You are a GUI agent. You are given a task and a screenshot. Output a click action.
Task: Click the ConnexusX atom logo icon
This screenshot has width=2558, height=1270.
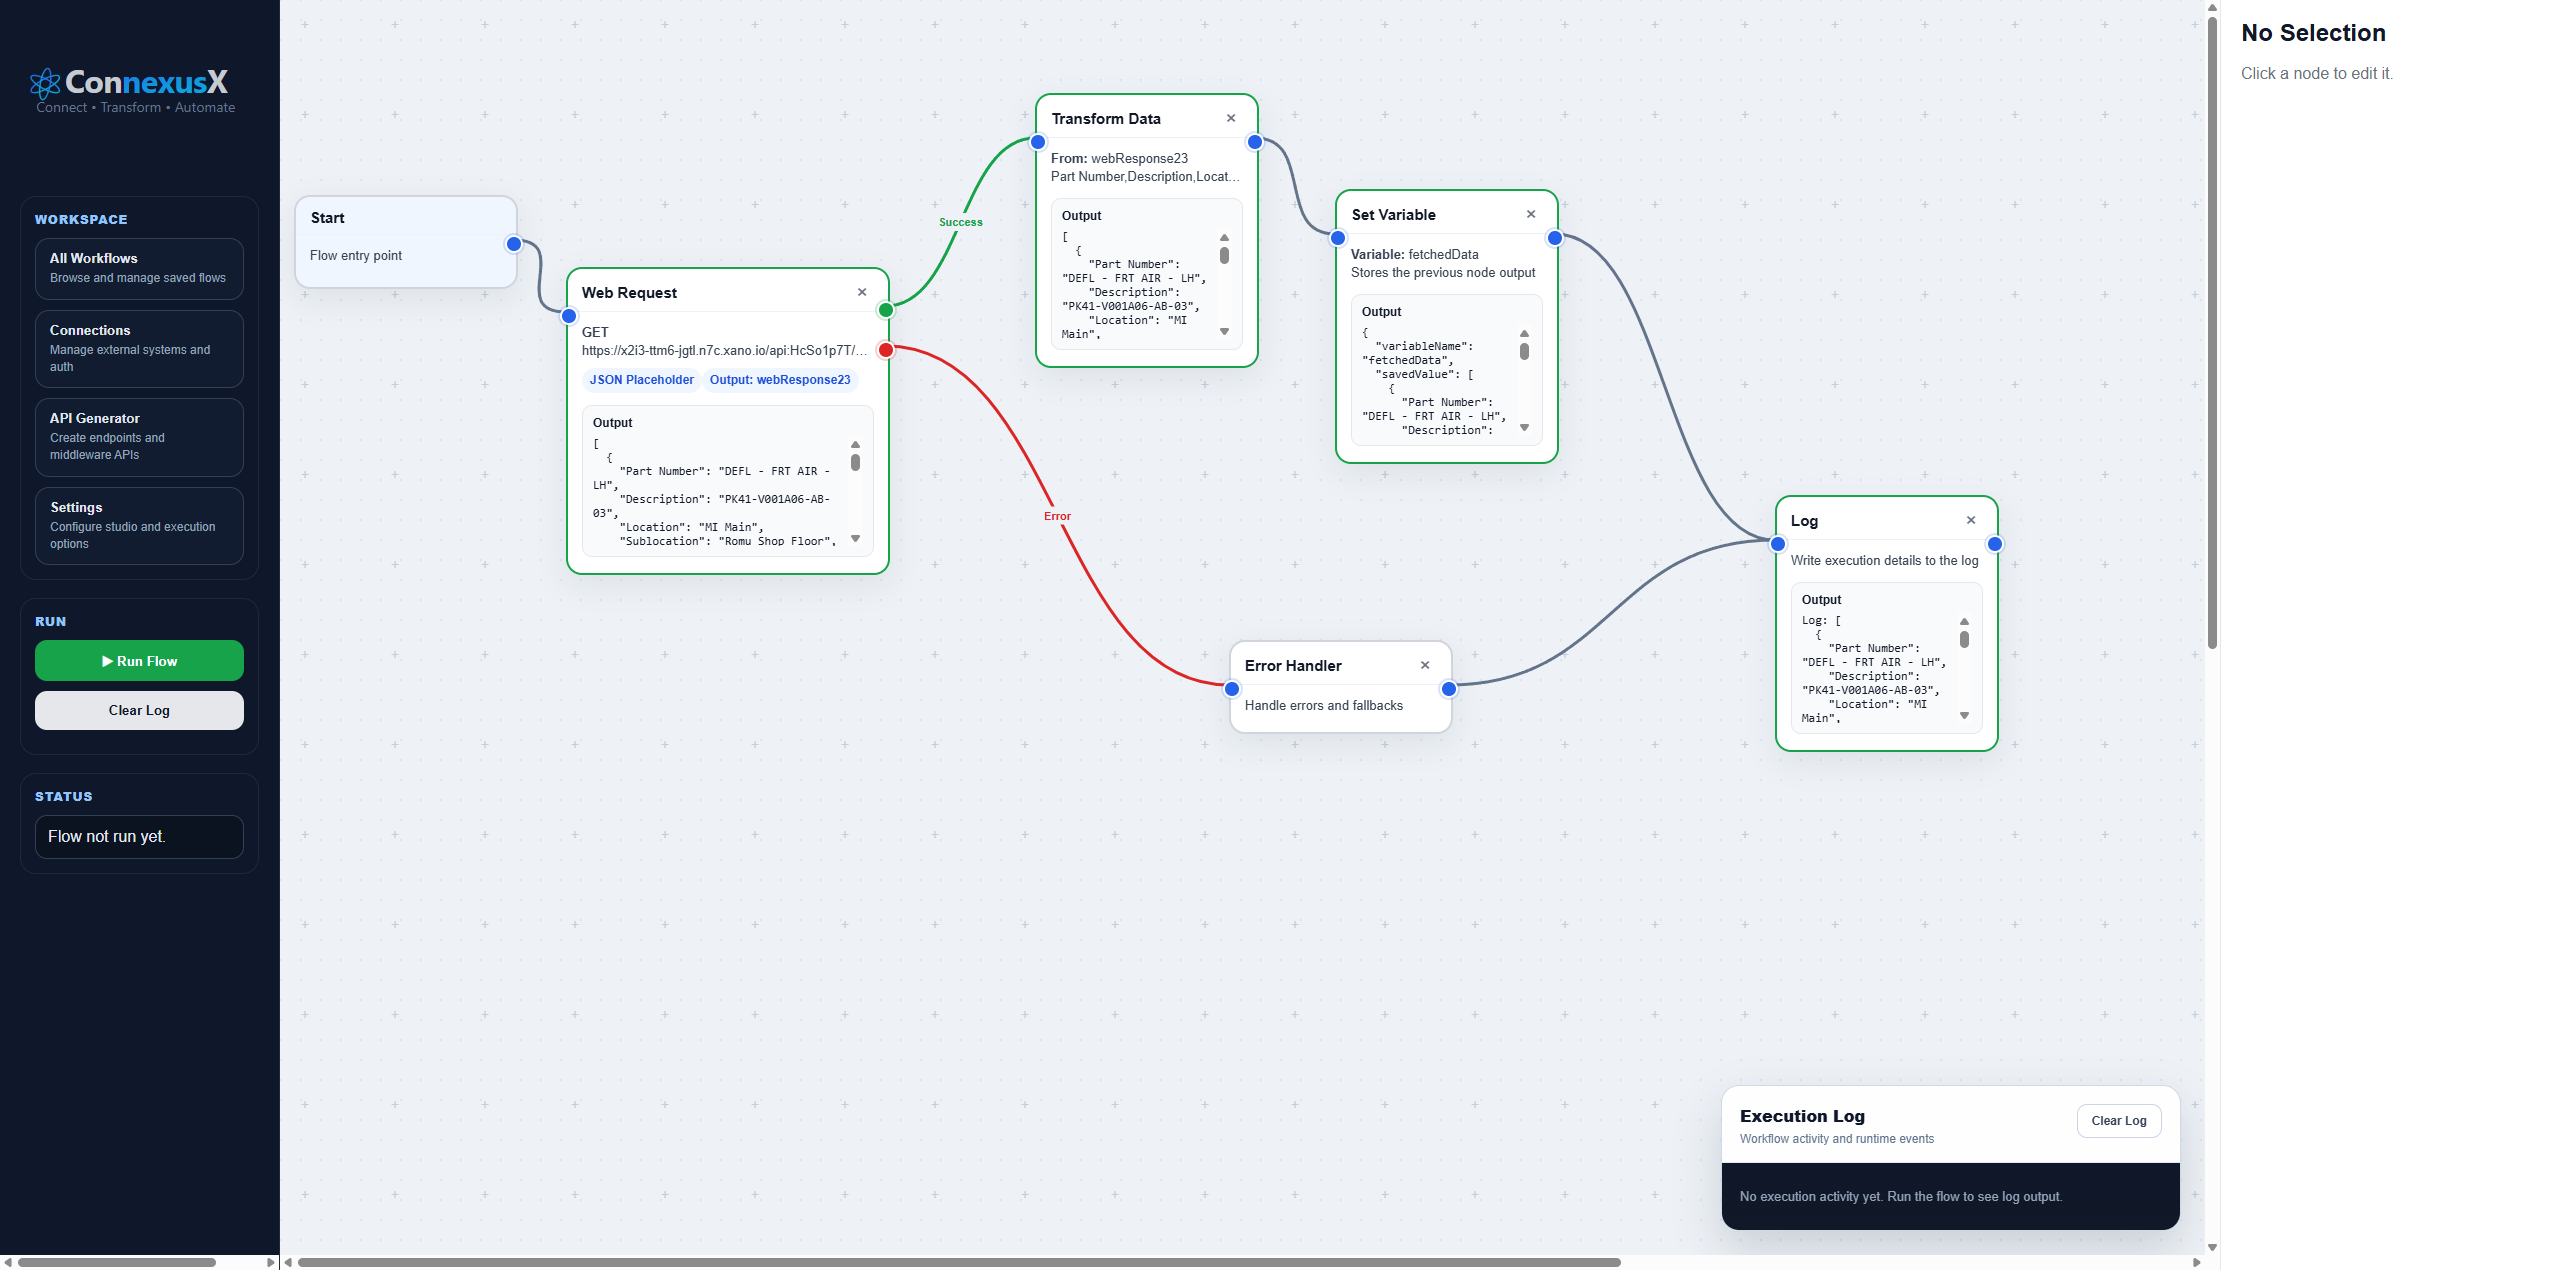[x=45, y=82]
